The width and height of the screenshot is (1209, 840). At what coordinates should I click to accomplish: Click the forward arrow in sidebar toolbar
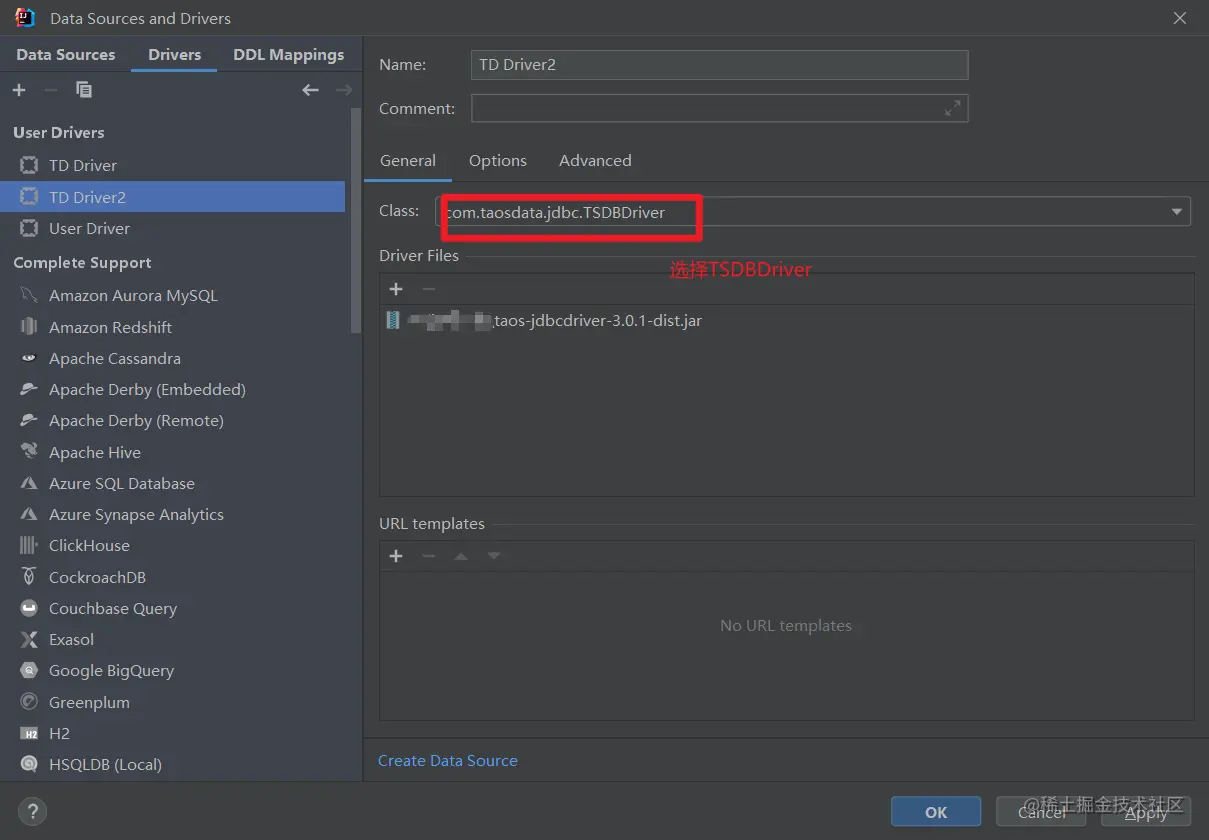343,90
